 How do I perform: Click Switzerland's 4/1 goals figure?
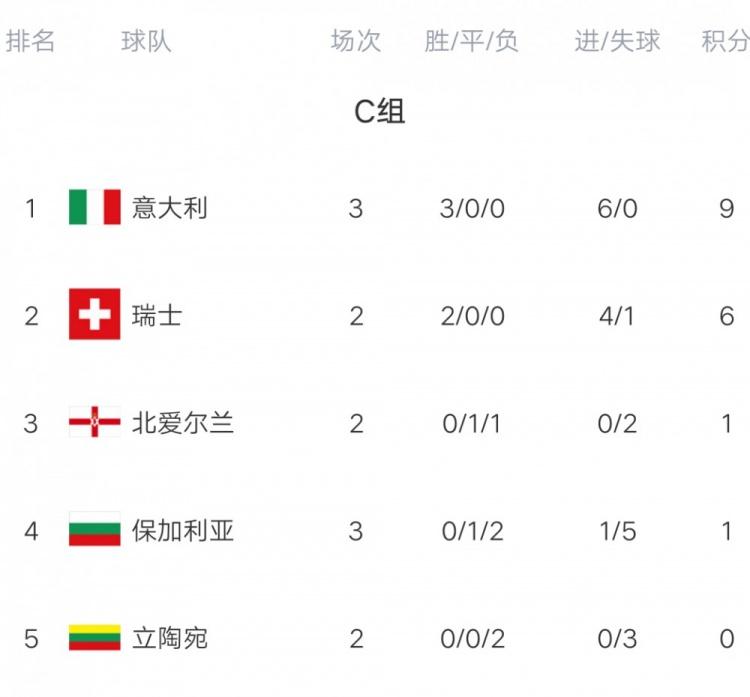617,316
